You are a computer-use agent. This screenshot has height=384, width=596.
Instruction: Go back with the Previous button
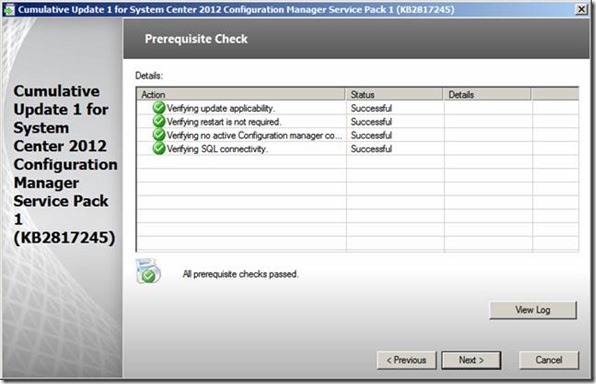pos(406,360)
